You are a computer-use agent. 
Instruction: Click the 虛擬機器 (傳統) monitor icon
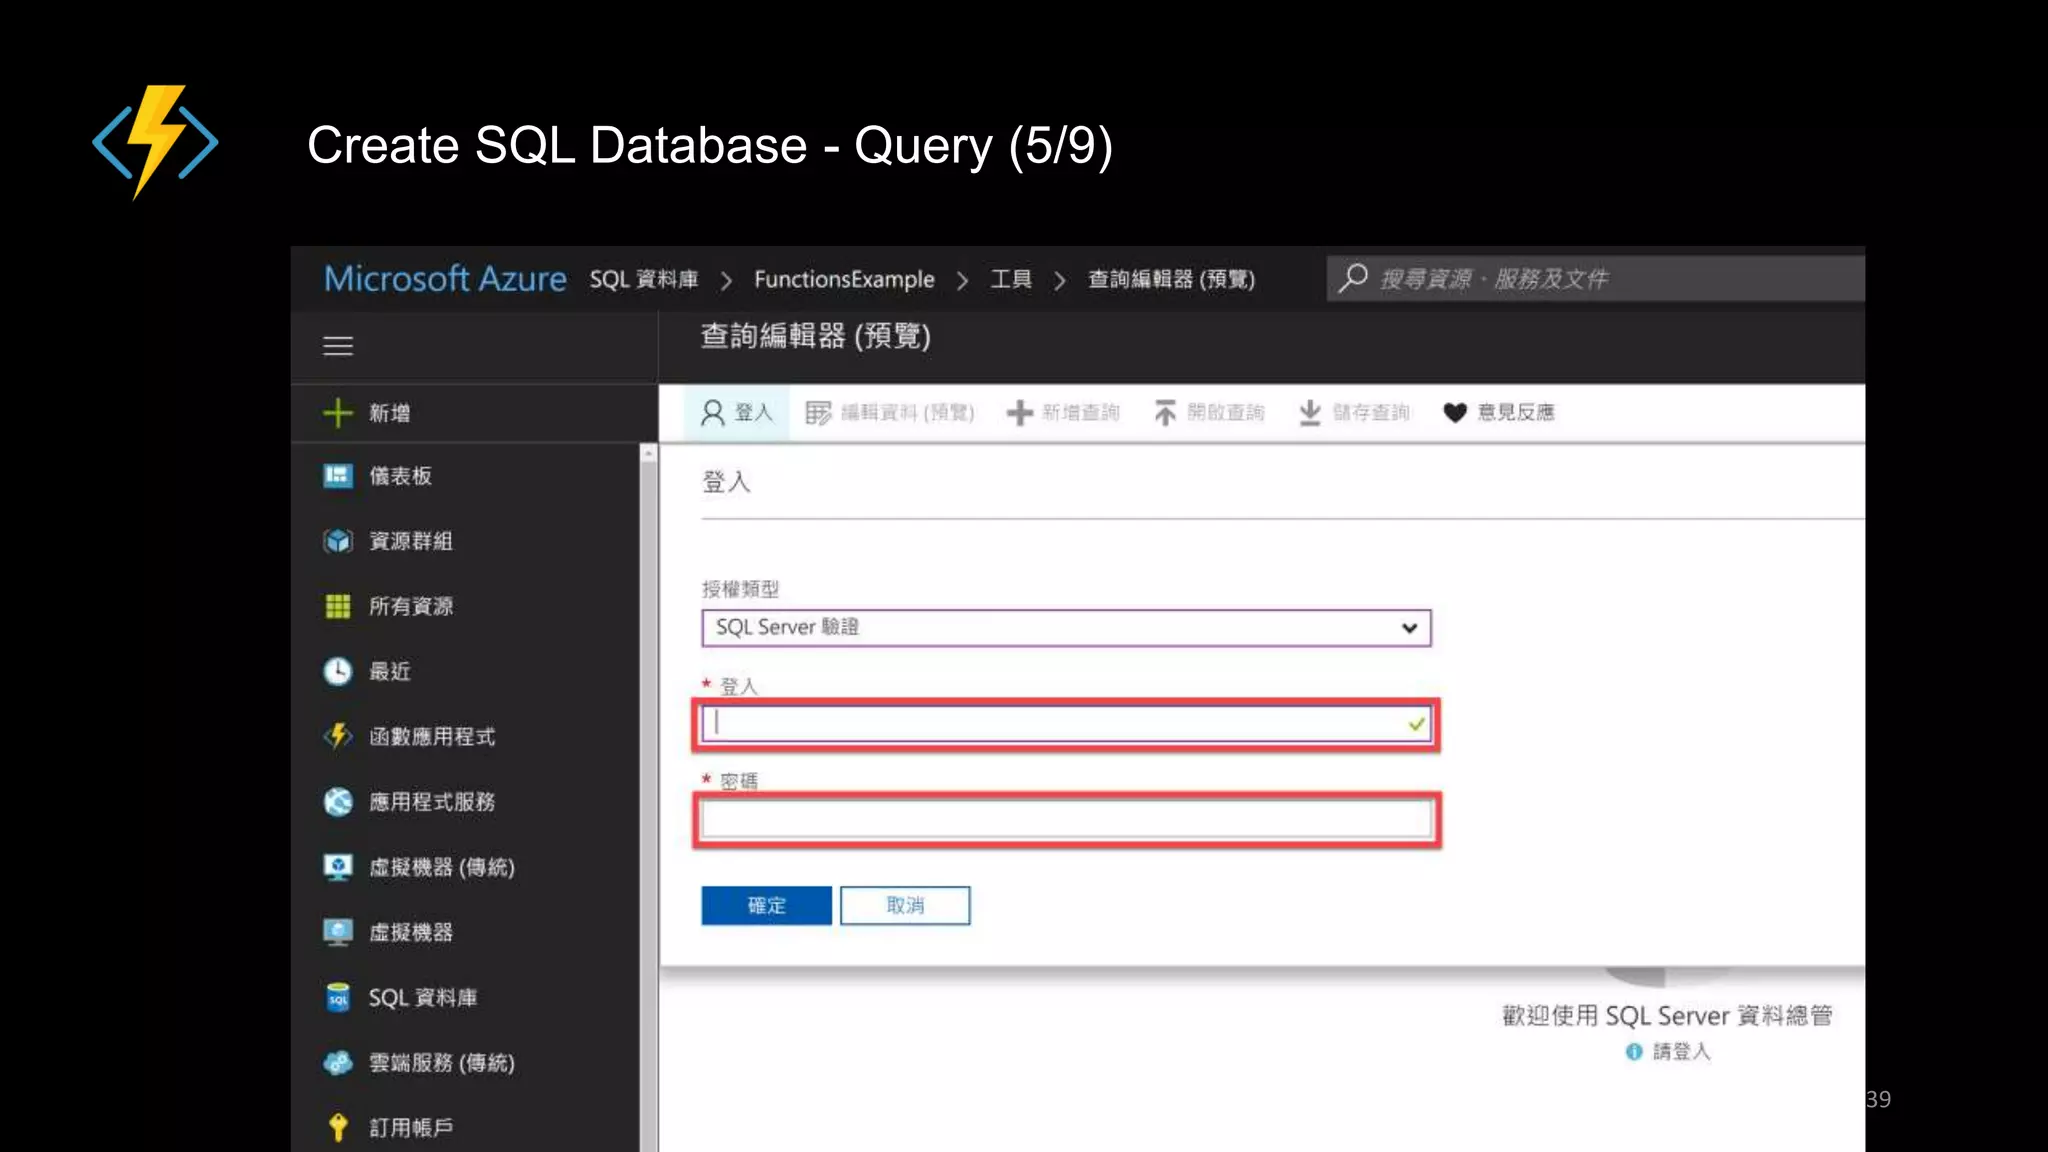coord(338,867)
